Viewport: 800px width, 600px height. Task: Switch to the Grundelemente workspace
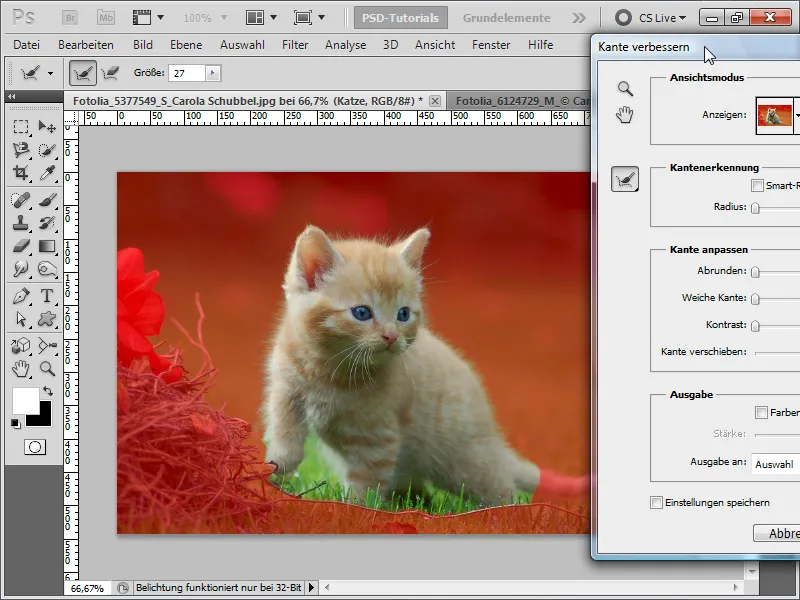(x=506, y=18)
